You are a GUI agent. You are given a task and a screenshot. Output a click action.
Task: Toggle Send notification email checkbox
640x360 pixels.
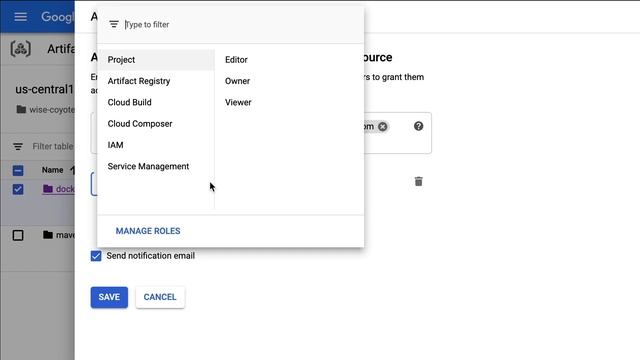[96, 256]
